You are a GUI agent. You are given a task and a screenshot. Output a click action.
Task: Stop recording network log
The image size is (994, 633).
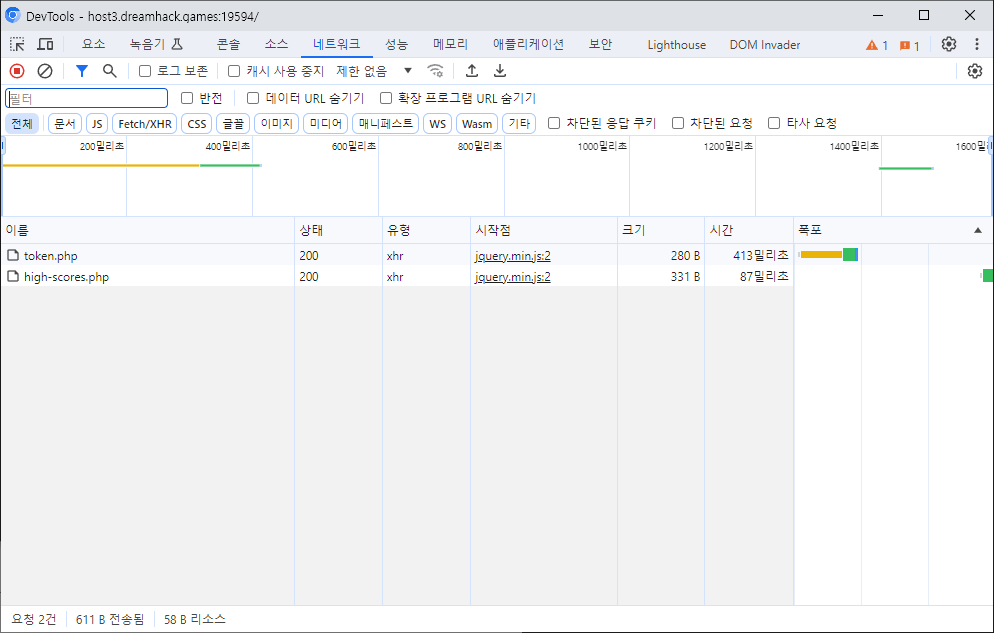pos(17,71)
